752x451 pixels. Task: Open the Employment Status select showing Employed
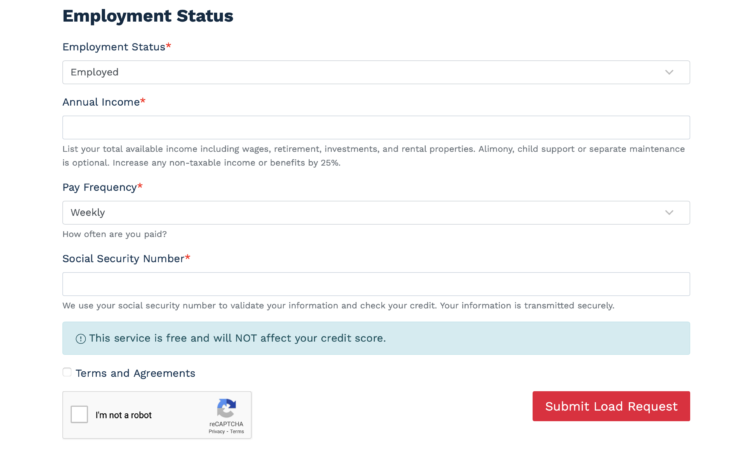point(376,72)
